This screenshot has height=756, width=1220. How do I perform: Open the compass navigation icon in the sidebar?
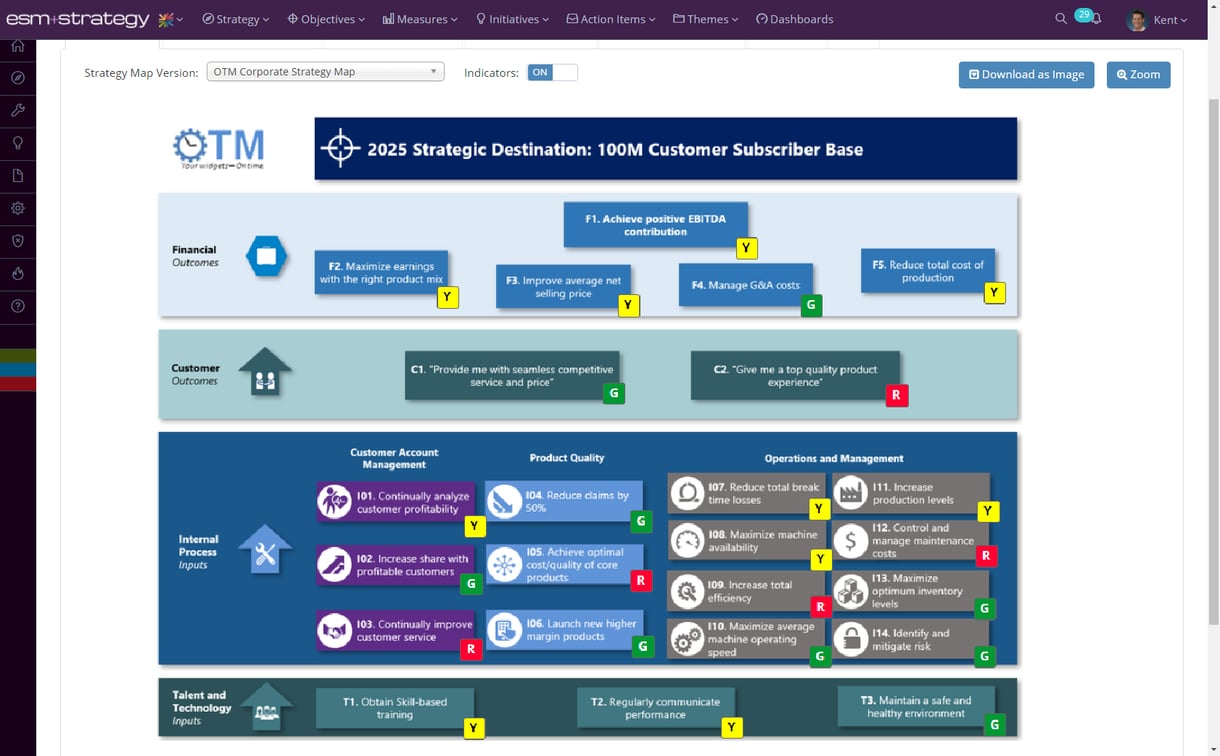coord(17,77)
